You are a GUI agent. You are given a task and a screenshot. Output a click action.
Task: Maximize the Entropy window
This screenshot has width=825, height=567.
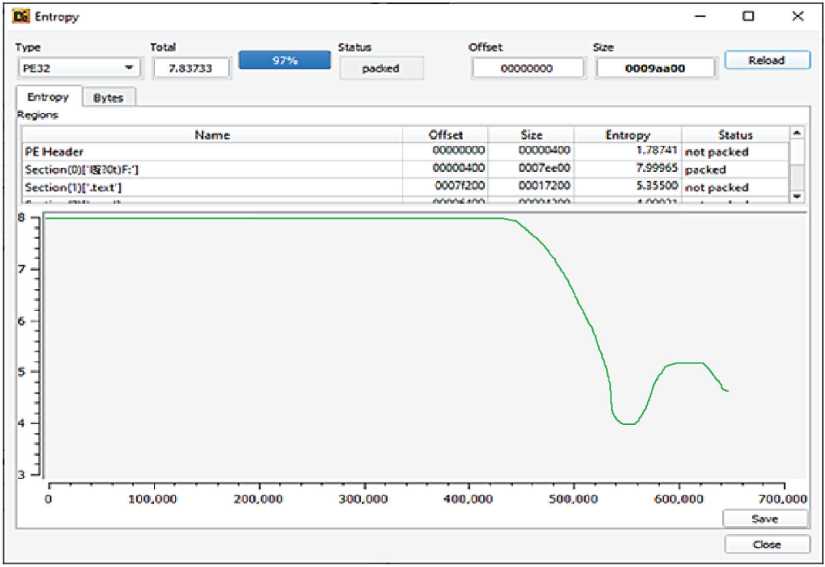point(748,17)
